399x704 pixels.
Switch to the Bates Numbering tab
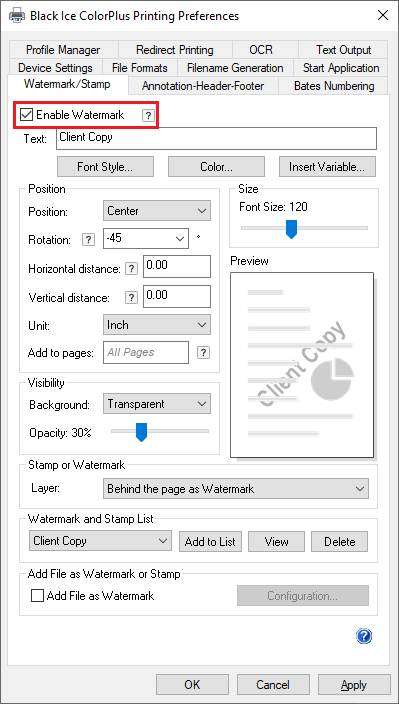(x=334, y=86)
